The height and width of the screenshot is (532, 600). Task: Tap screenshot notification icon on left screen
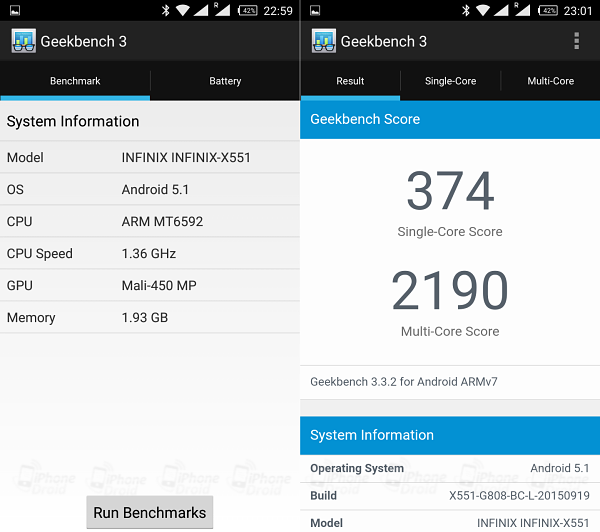(x=15, y=10)
